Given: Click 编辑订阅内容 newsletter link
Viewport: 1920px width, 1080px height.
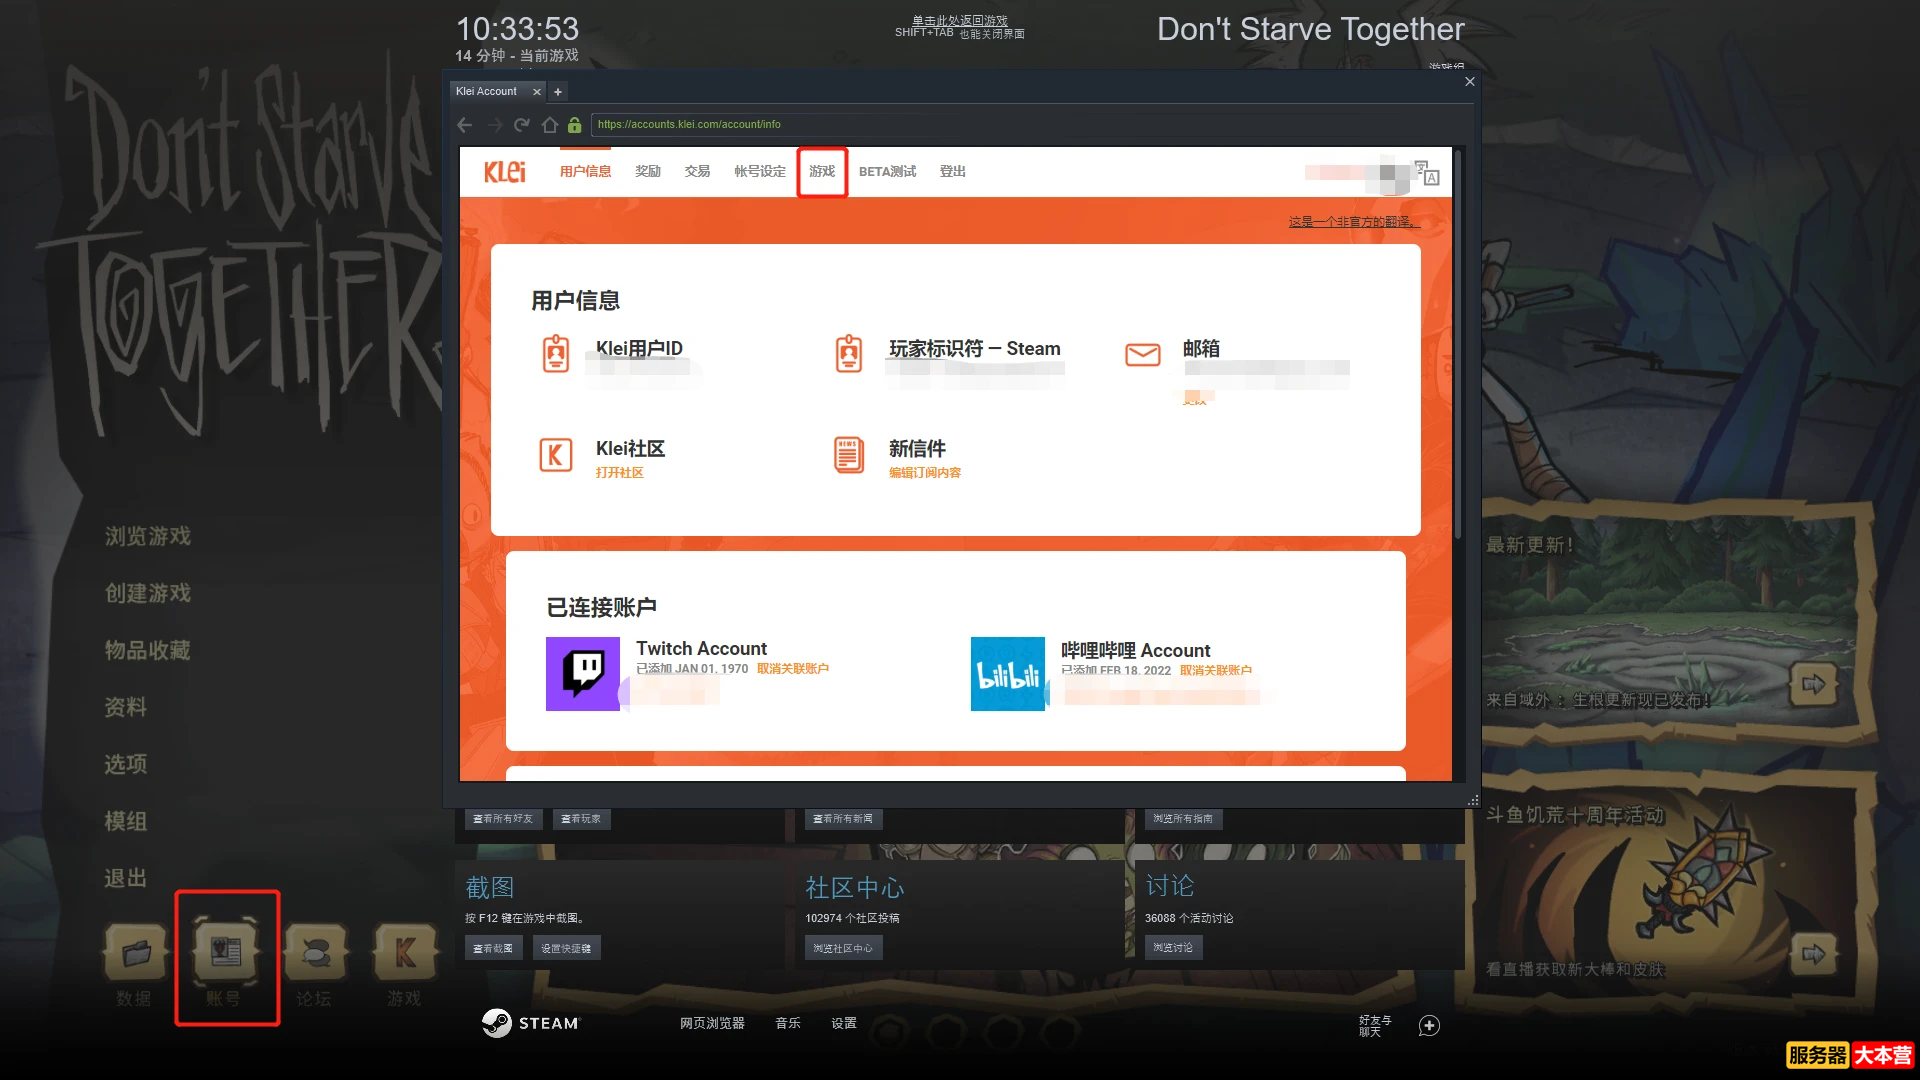Looking at the screenshot, I should (924, 473).
